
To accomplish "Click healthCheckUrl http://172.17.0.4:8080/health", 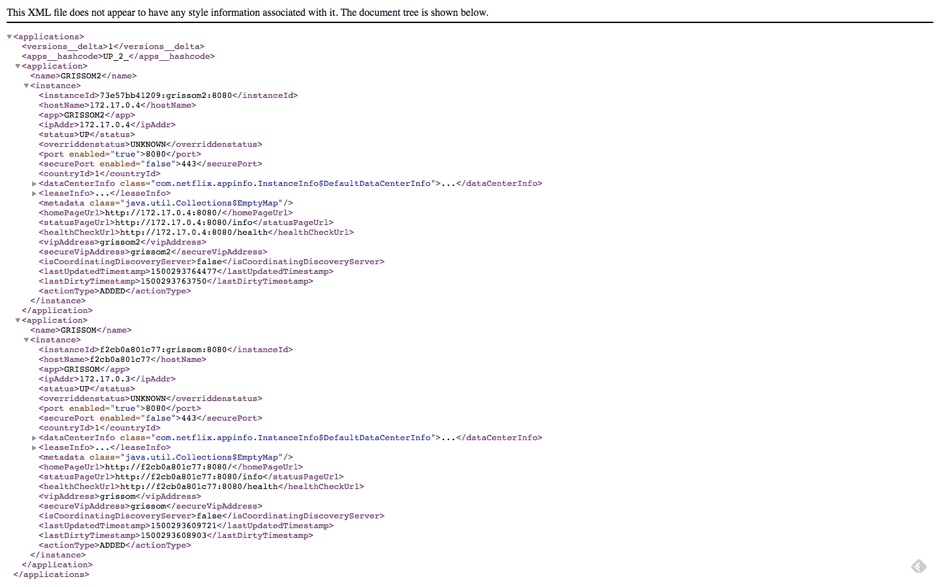I will click(197, 232).
